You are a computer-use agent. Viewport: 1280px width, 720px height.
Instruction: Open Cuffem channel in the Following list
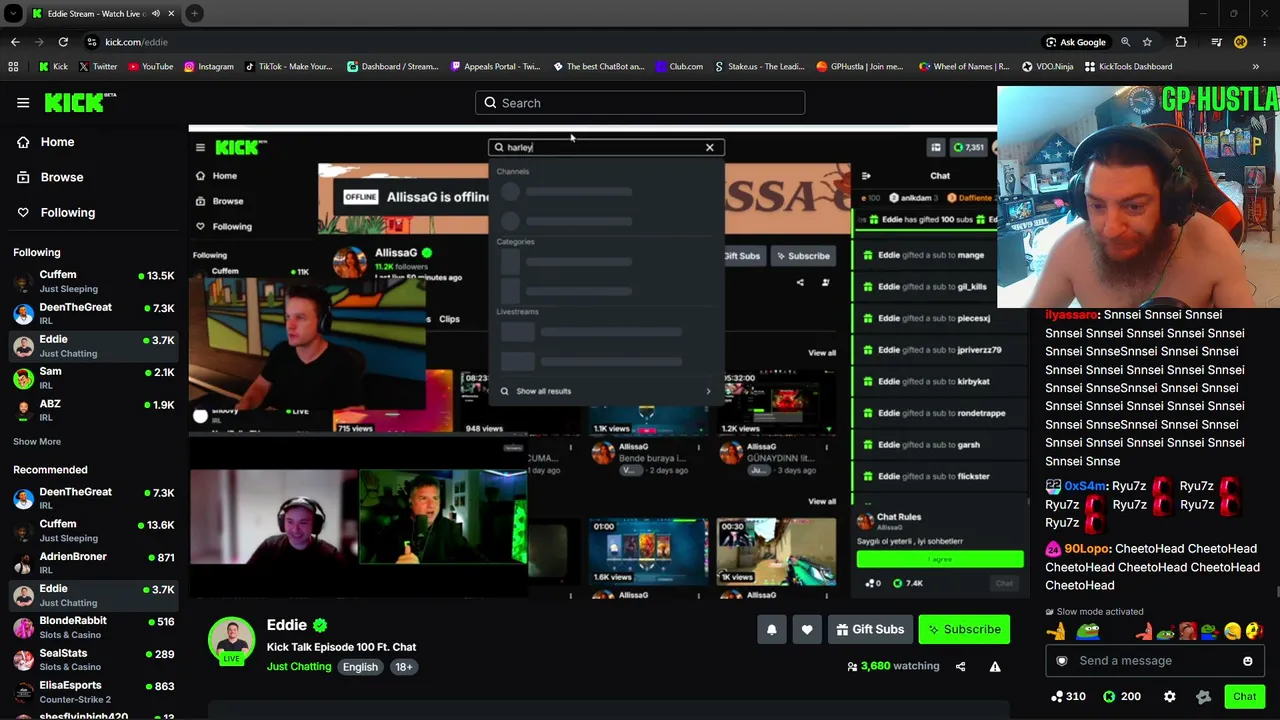pyautogui.click(x=94, y=281)
